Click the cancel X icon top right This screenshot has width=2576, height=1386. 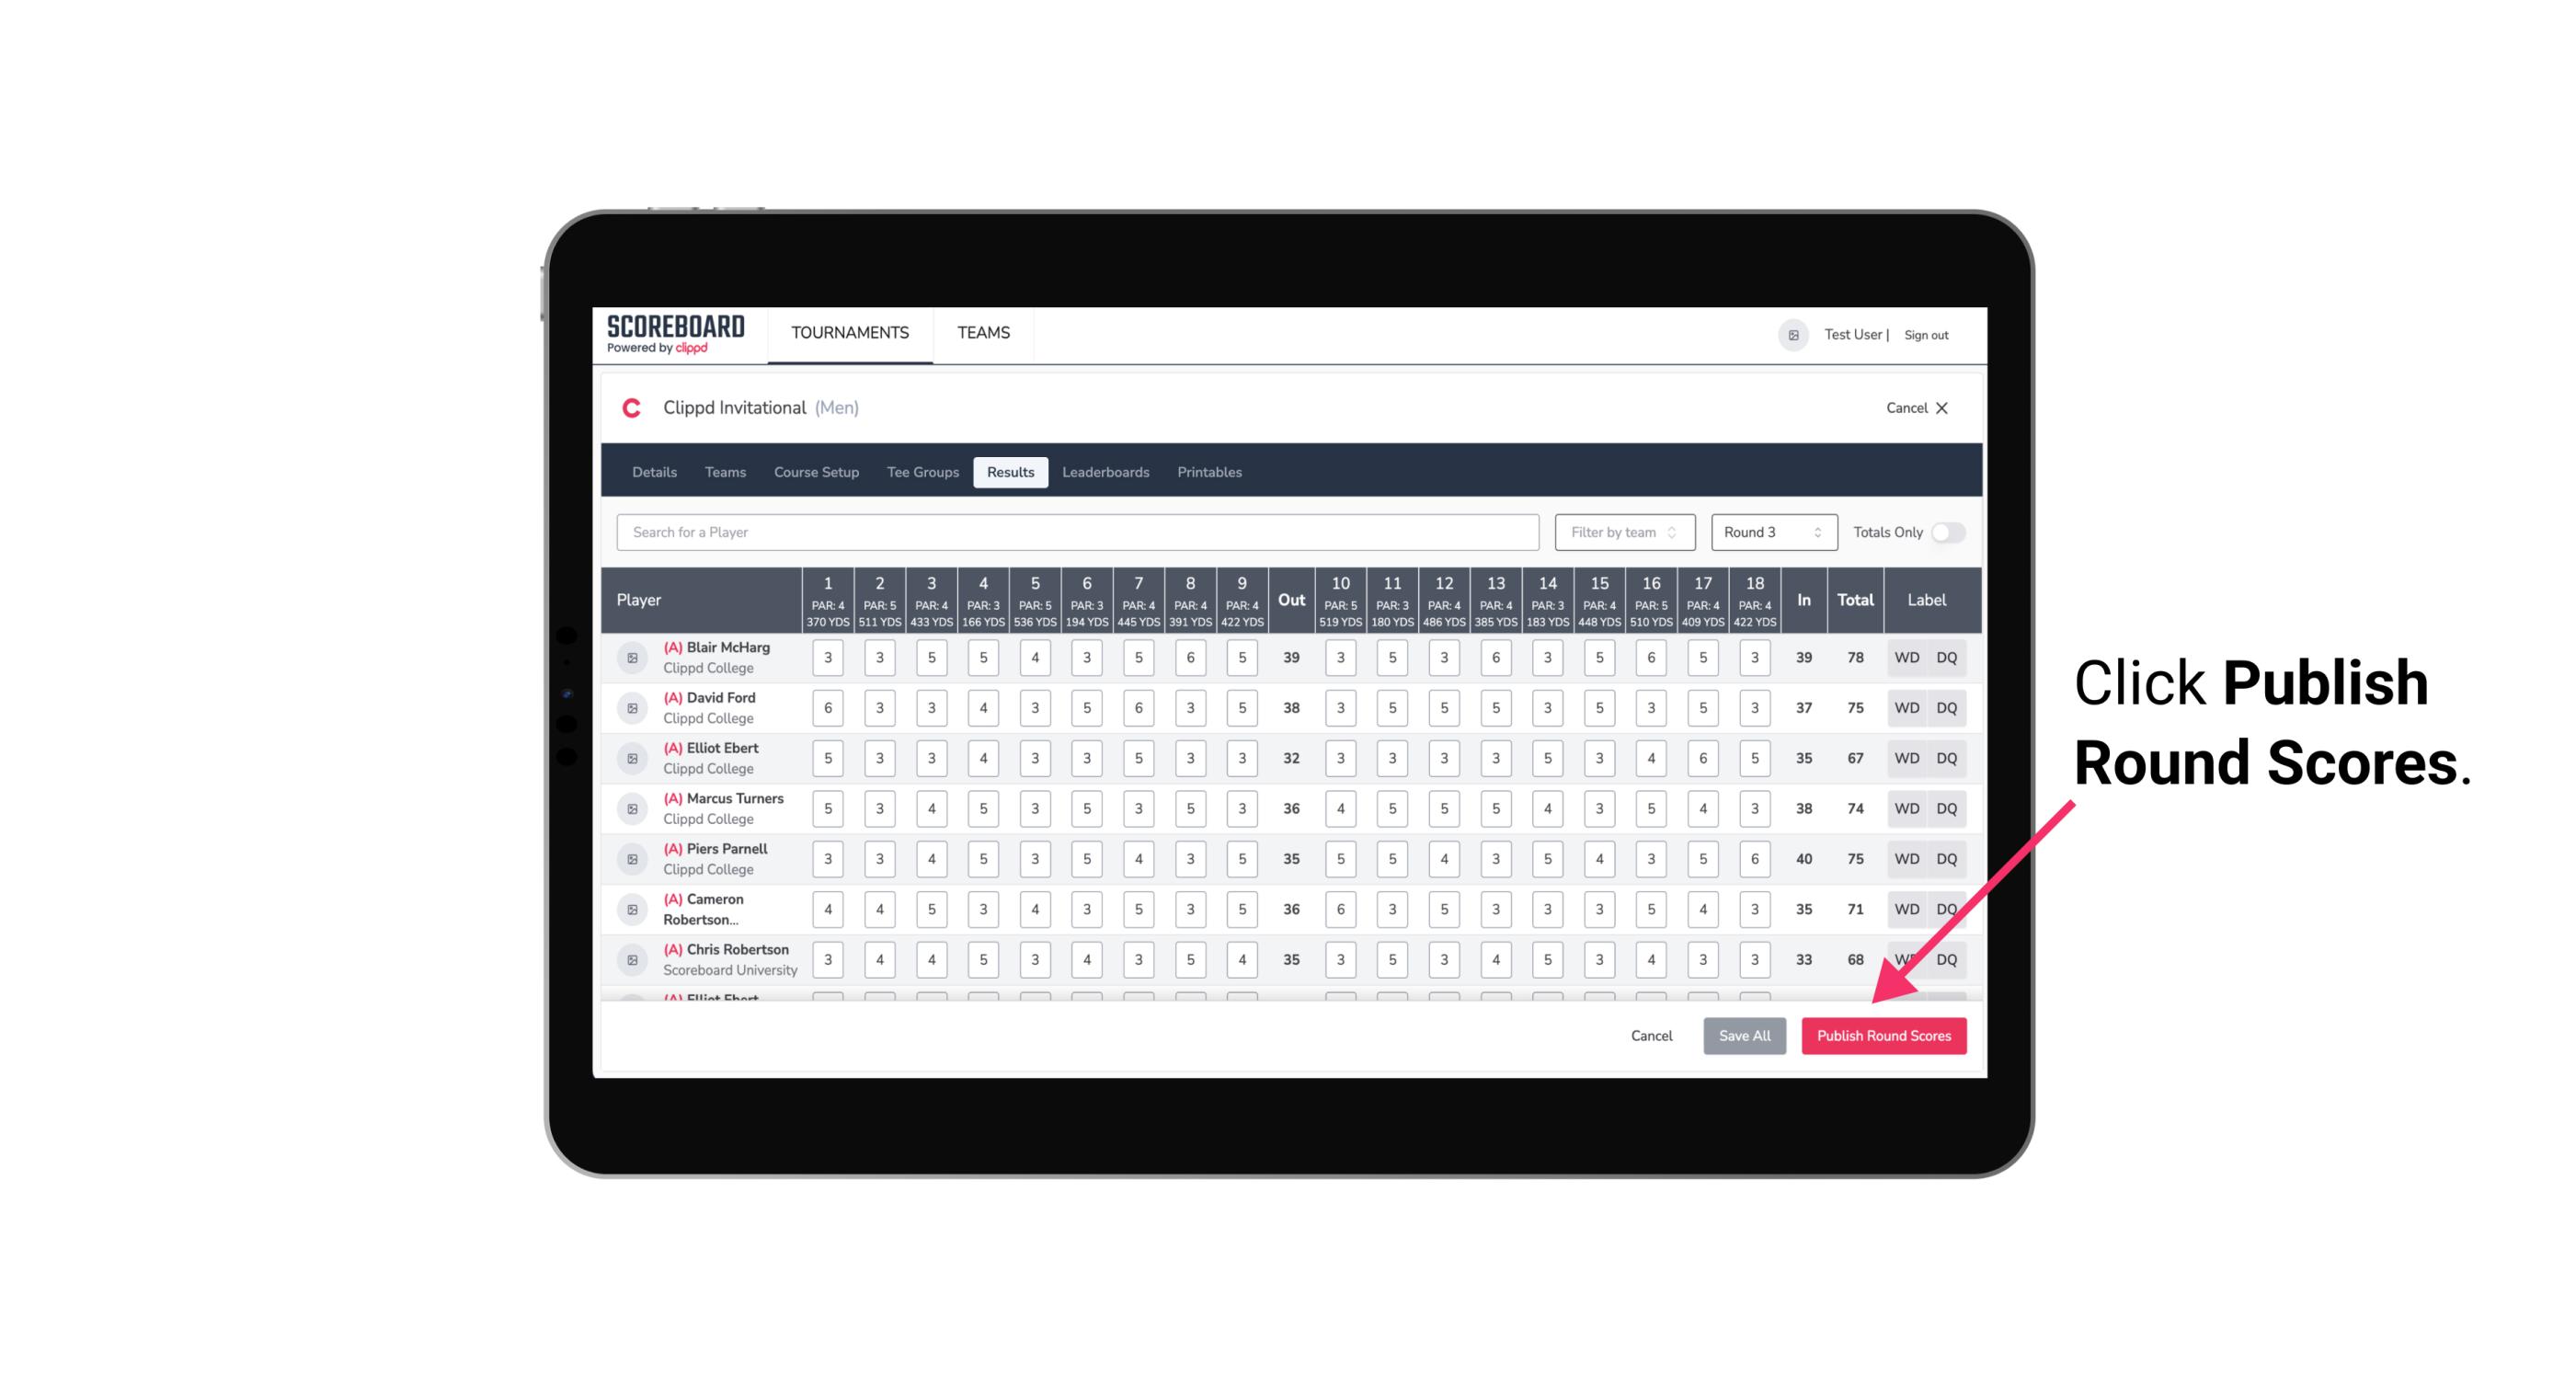[x=1941, y=408]
